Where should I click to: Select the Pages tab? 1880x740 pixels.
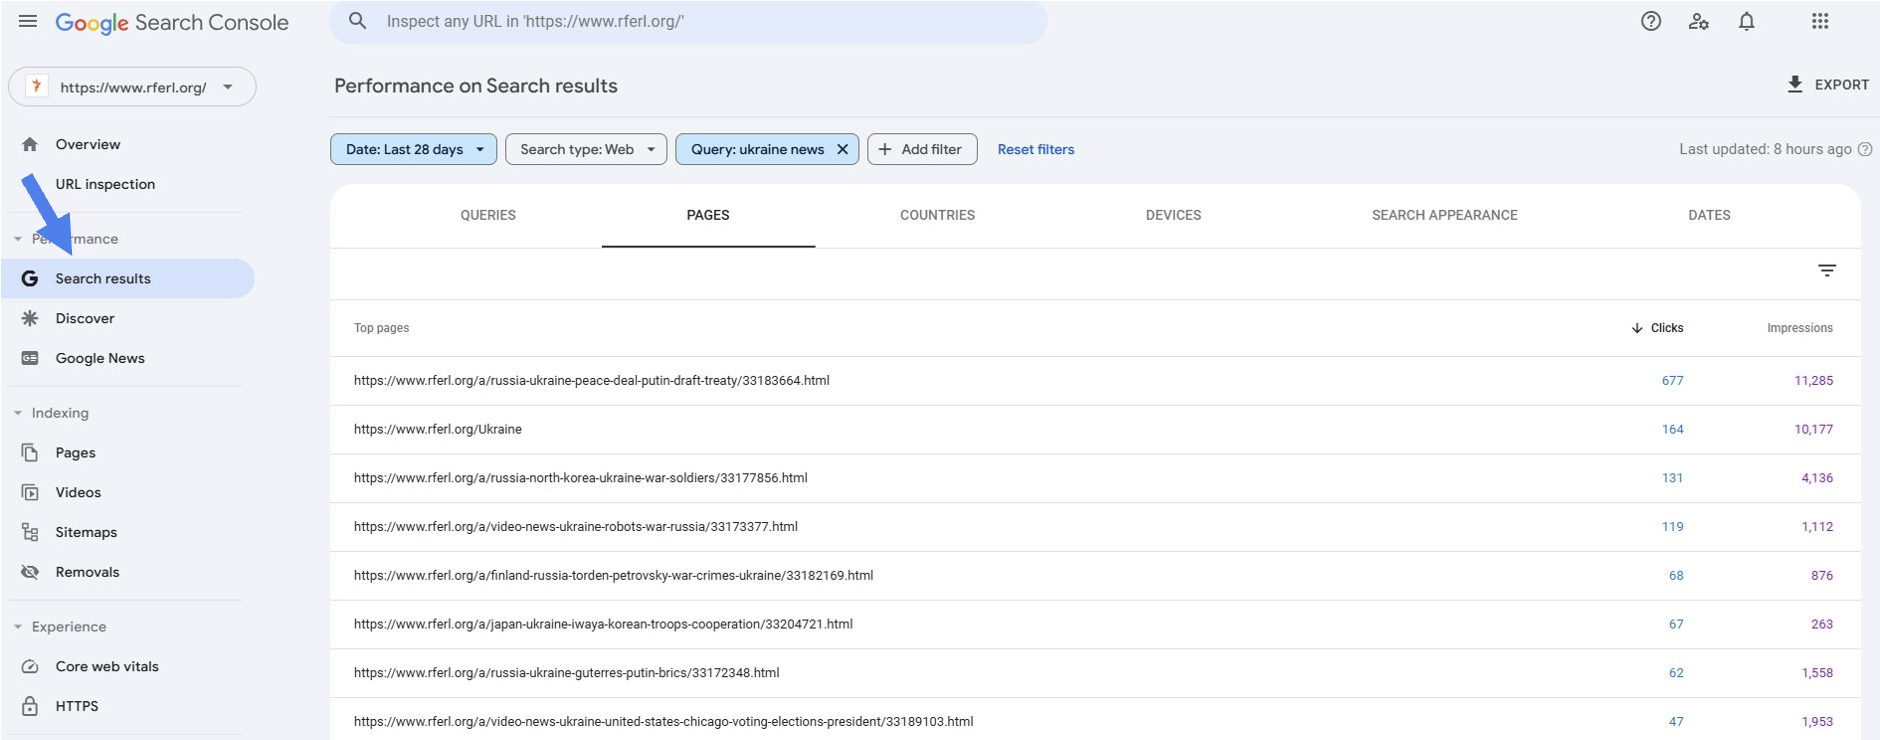708,215
